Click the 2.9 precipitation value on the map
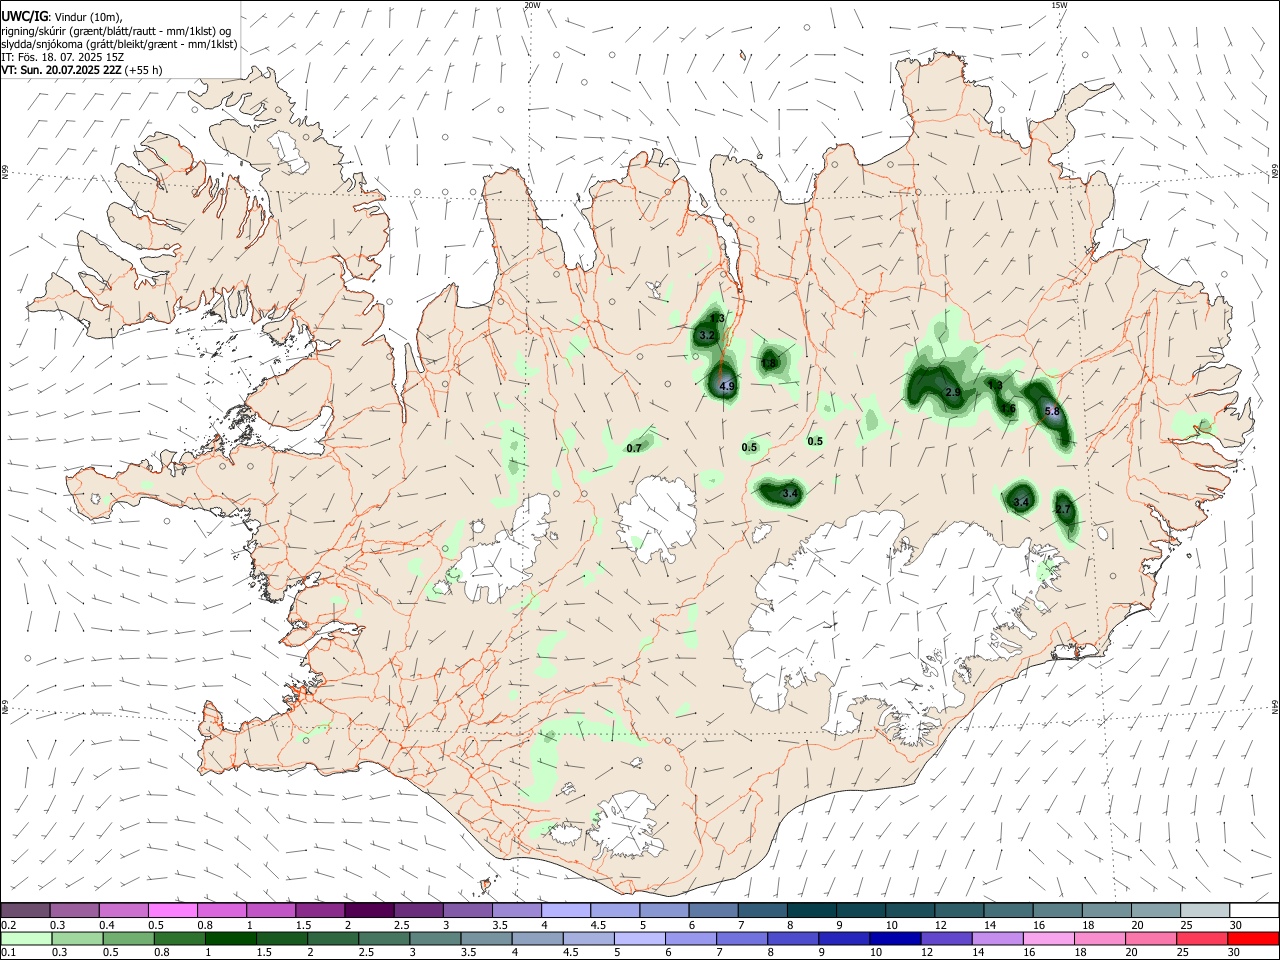Viewport: 1280px width, 960px height. 953,393
